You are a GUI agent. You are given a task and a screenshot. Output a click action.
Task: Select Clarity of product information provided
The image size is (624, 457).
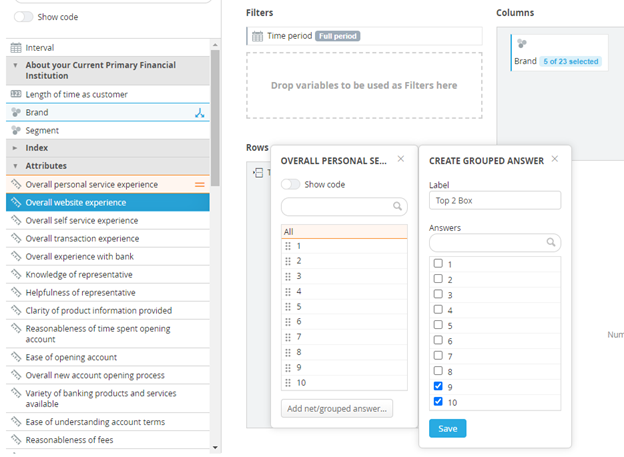108,311
